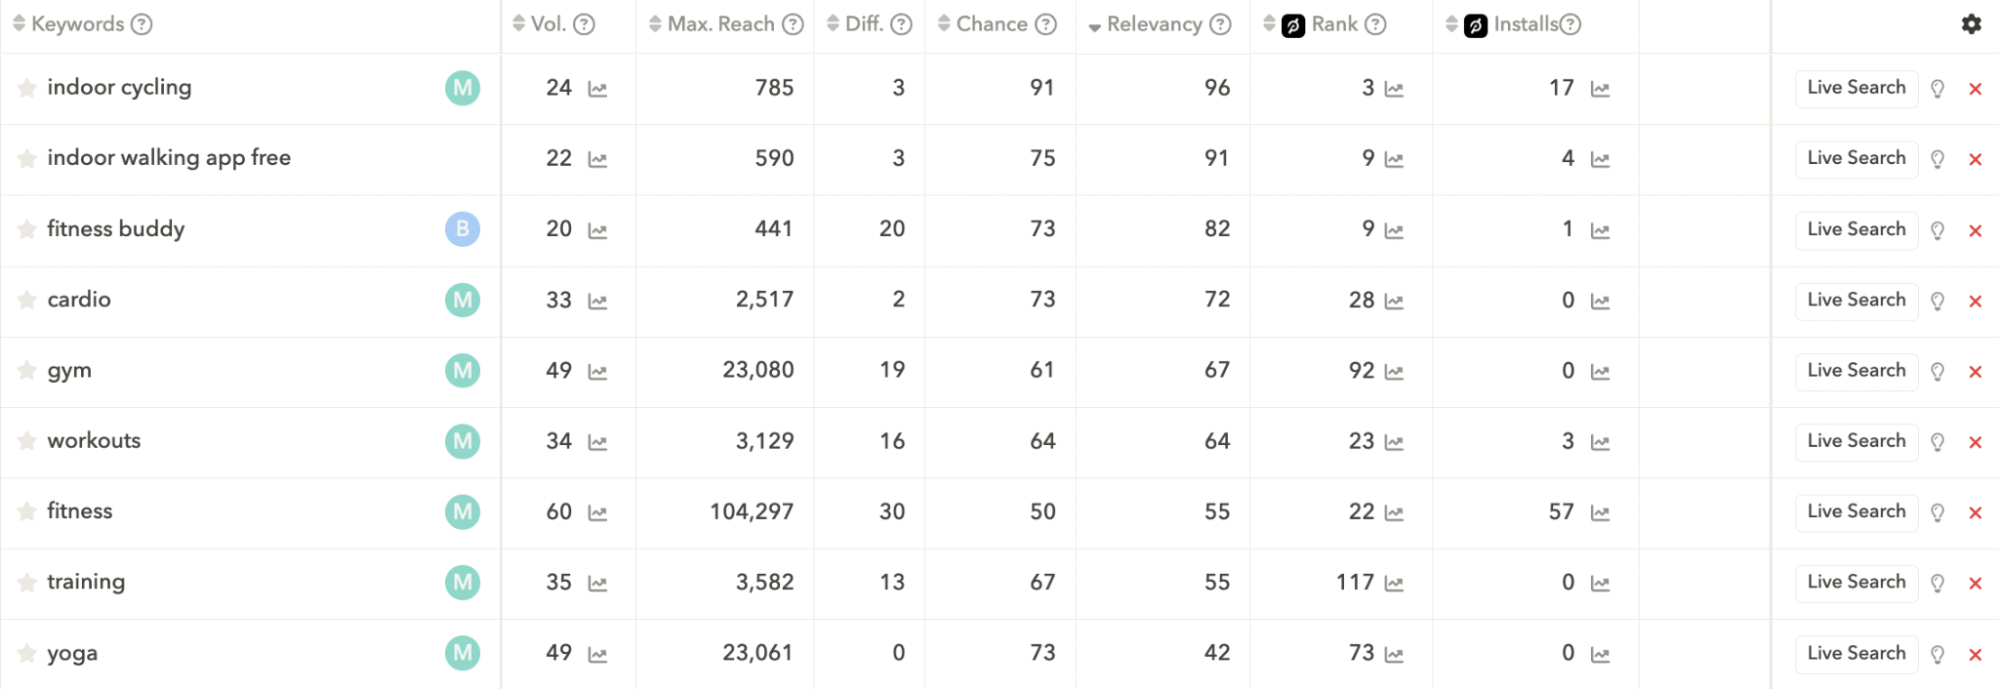Star the indoor walking app free keyword
Viewport: 1999px width, 690px height.
point(27,159)
